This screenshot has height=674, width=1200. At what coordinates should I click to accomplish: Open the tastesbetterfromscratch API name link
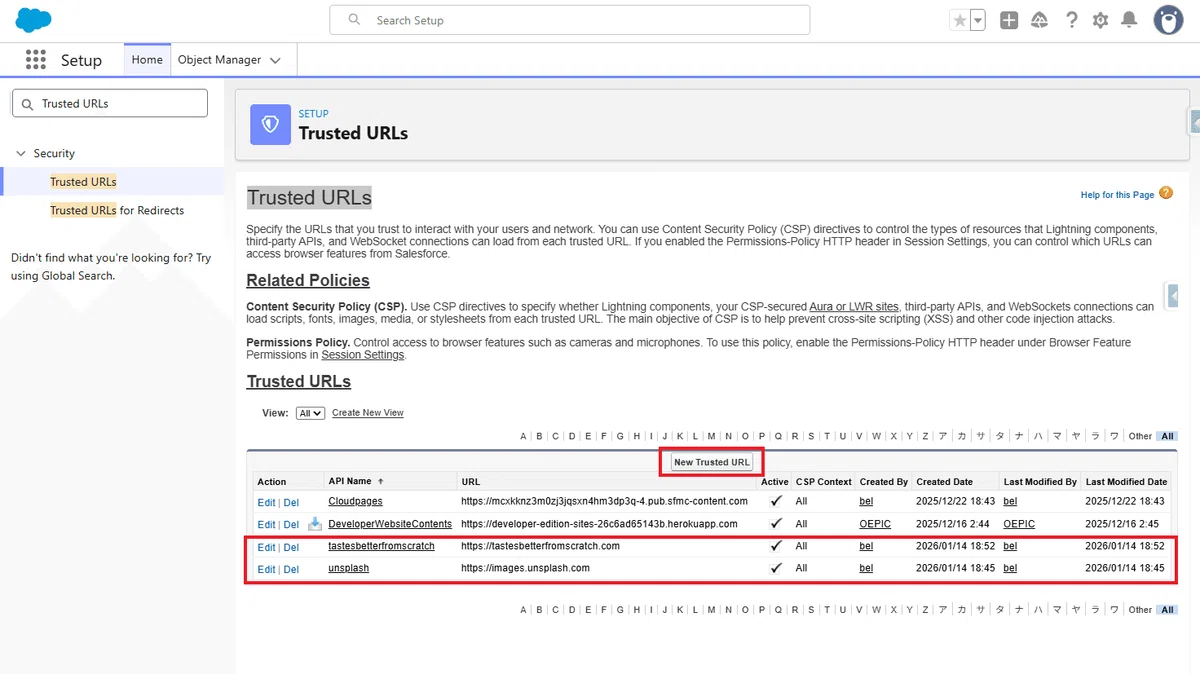click(x=381, y=546)
